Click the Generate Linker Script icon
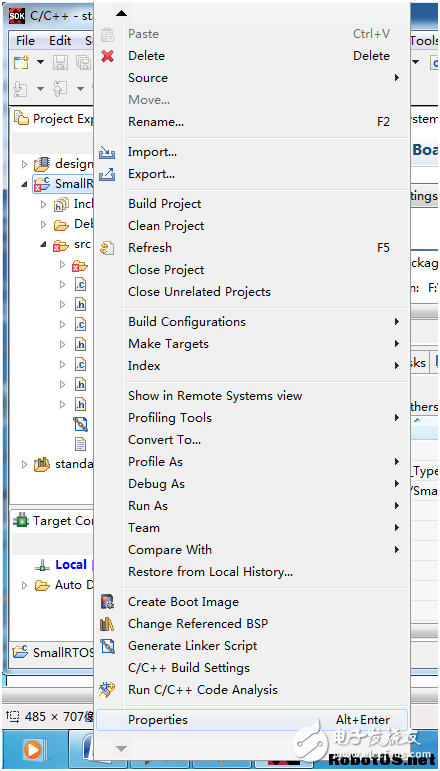This screenshot has width=440, height=771. 107,646
